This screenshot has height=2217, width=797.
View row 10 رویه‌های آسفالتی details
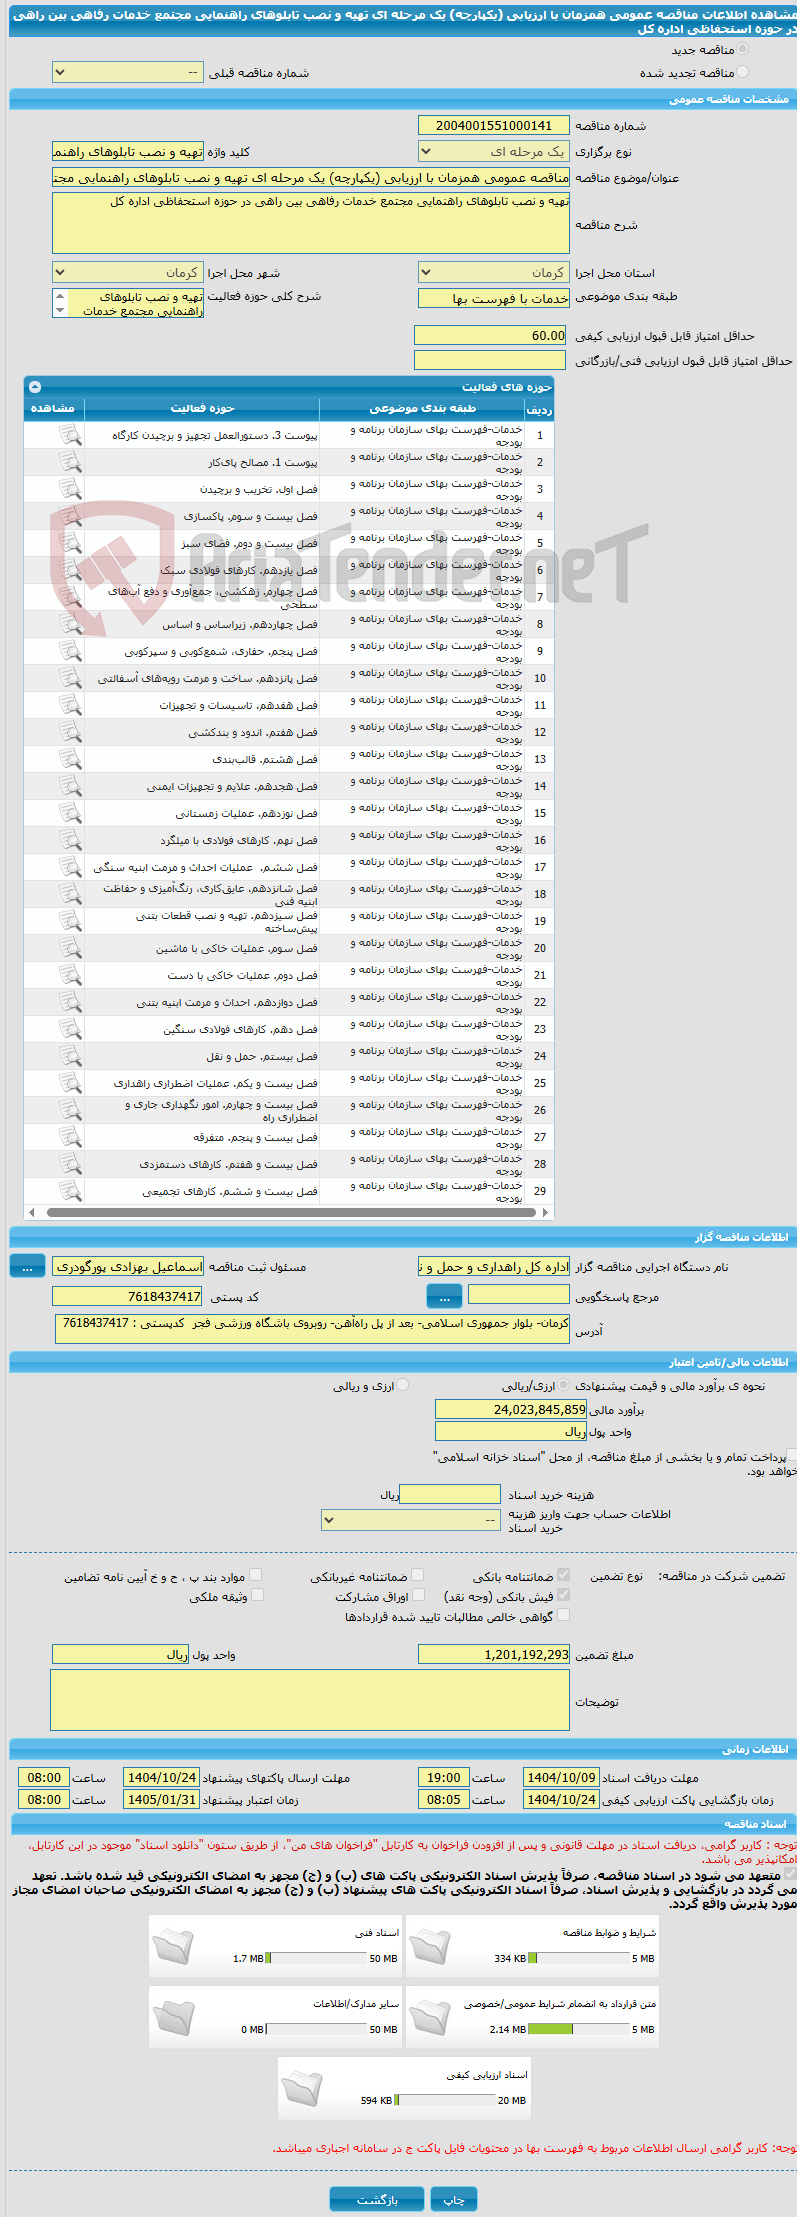tap(70, 678)
